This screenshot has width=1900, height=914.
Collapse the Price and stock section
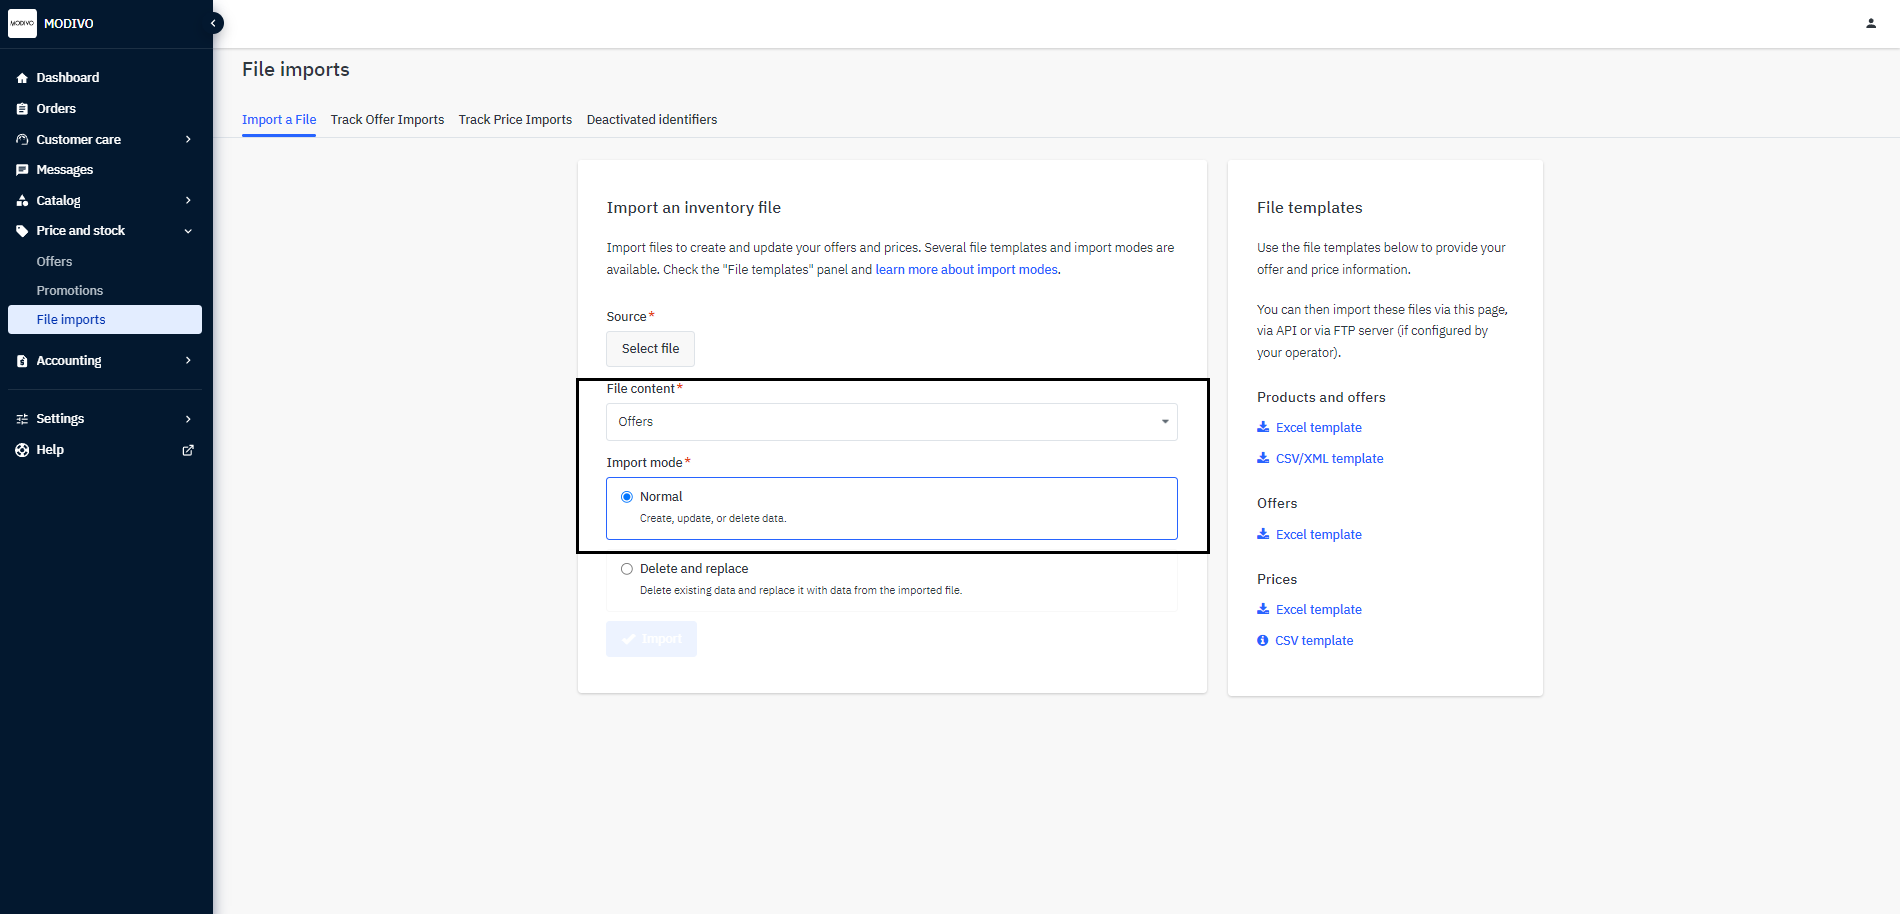tap(188, 231)
